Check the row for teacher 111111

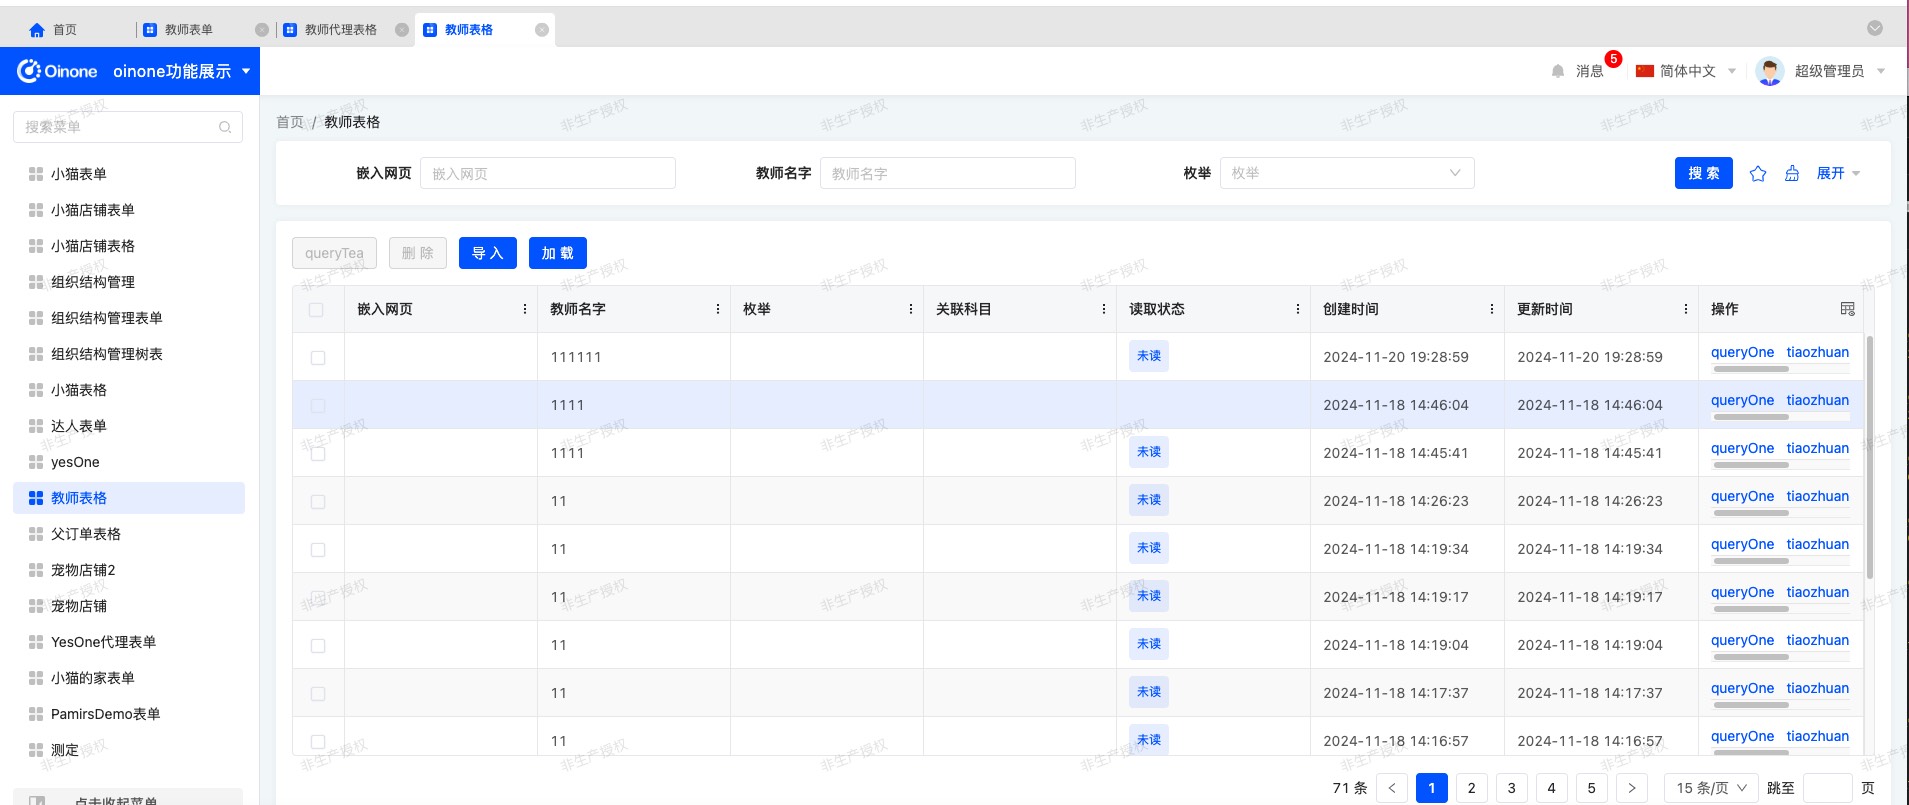[318, 358]
